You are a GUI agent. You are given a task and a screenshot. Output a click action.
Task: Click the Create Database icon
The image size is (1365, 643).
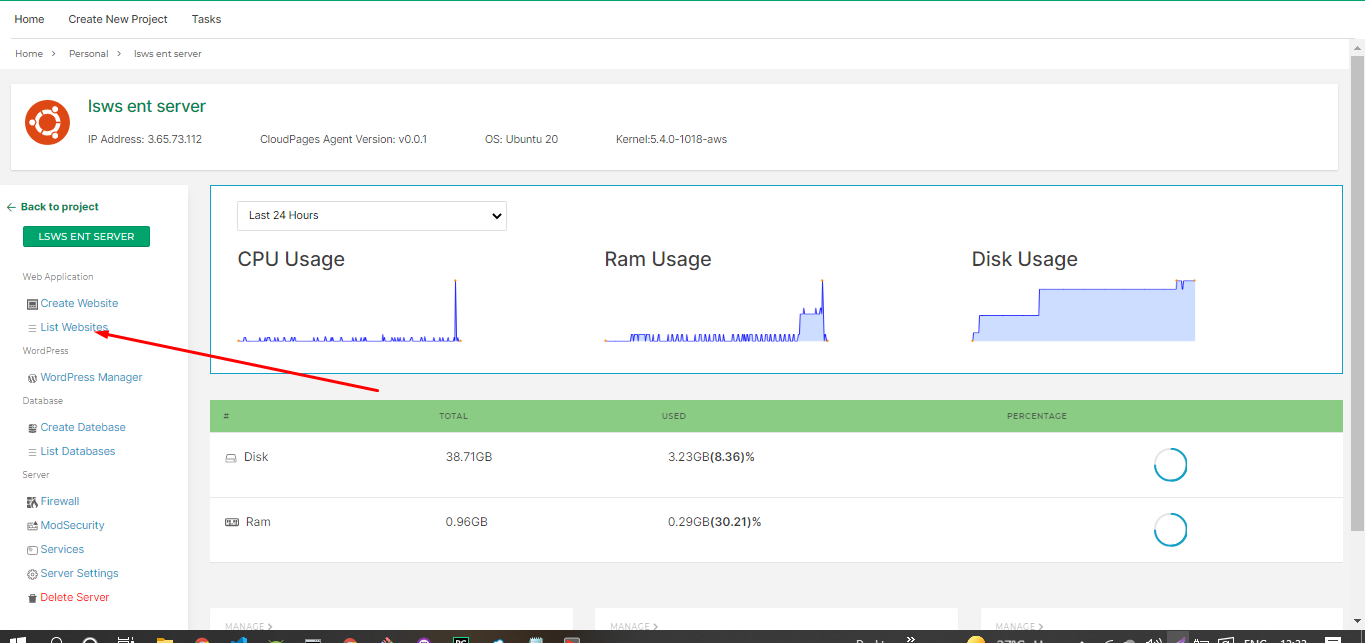coord(31,427)
